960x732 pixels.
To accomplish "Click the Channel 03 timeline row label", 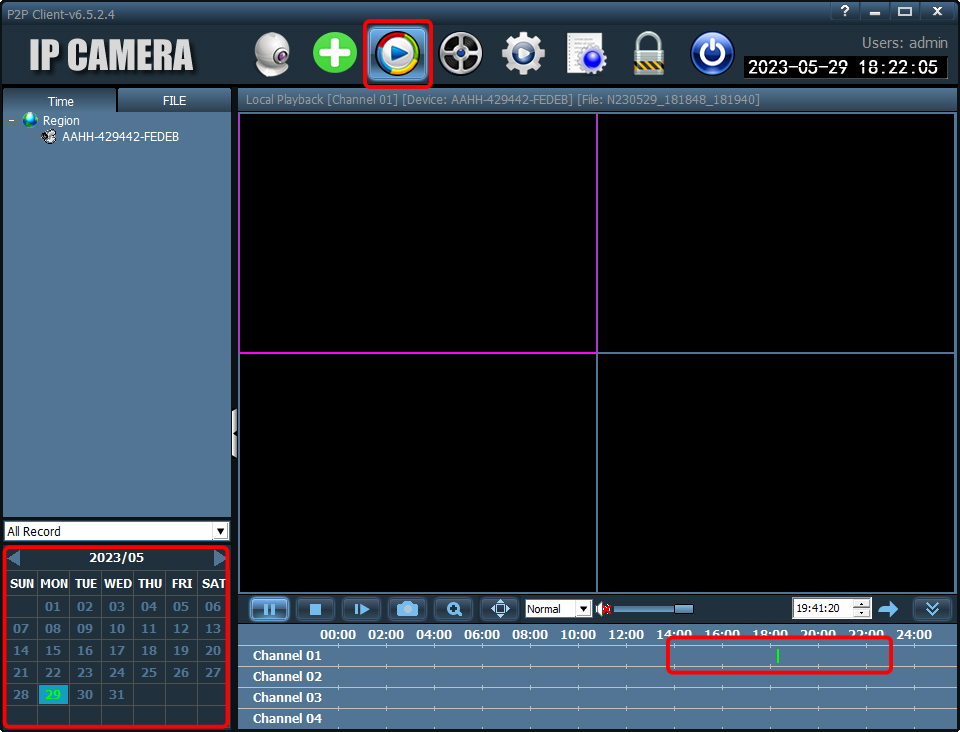I will point(287,697).
